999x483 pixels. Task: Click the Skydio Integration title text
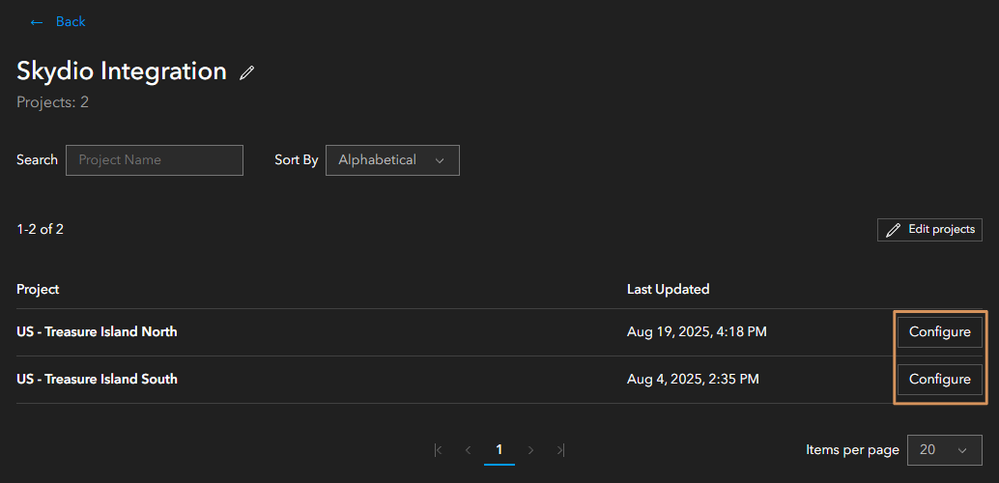122,72
